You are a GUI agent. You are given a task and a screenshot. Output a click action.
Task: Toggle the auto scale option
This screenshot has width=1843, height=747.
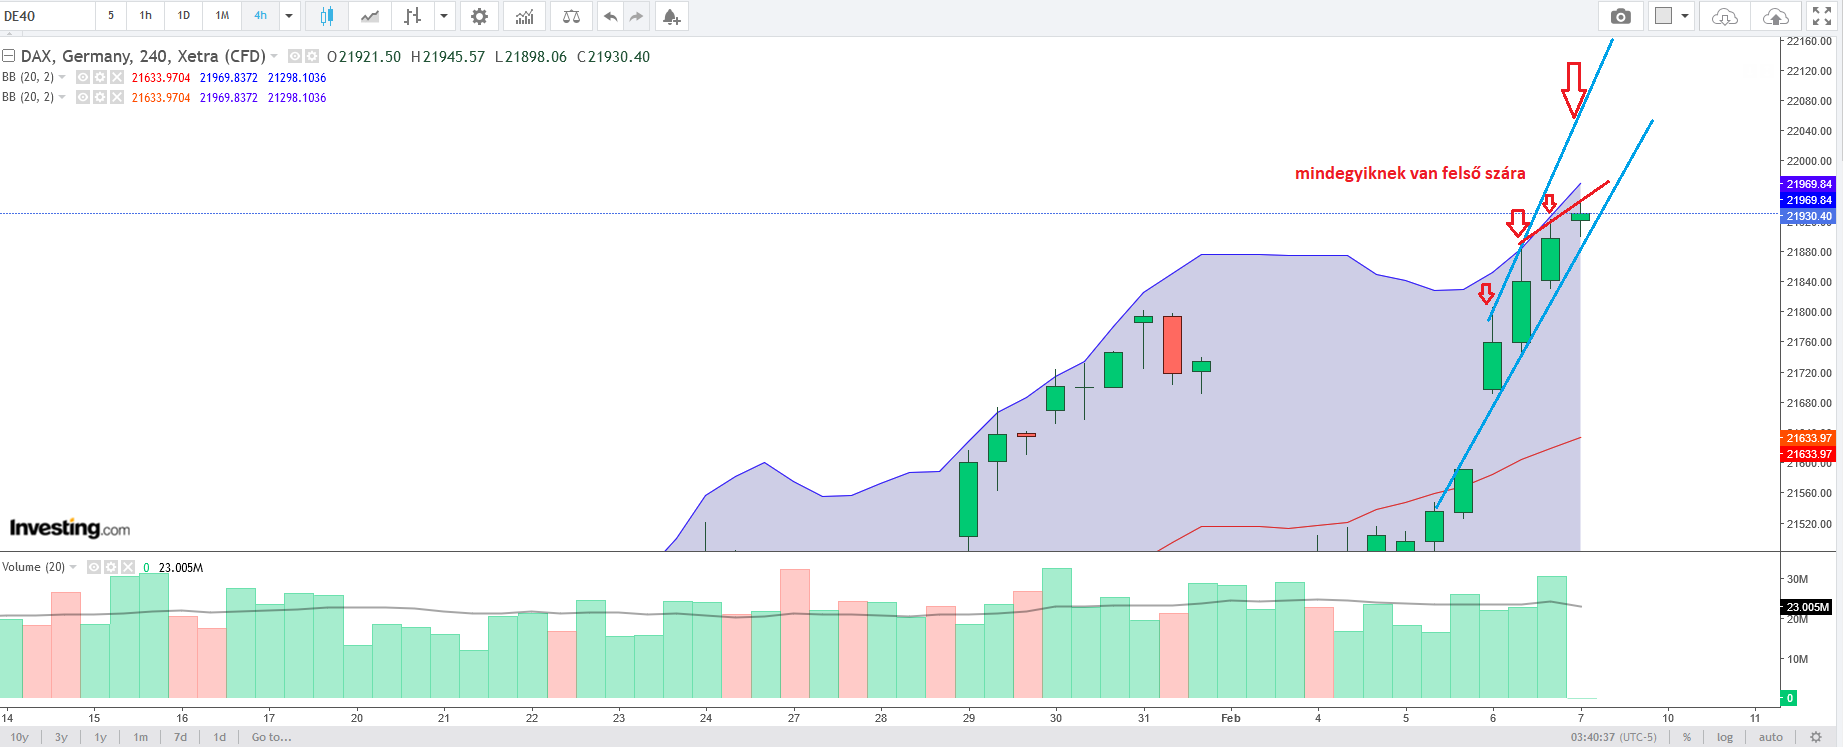coord(1771,737)
